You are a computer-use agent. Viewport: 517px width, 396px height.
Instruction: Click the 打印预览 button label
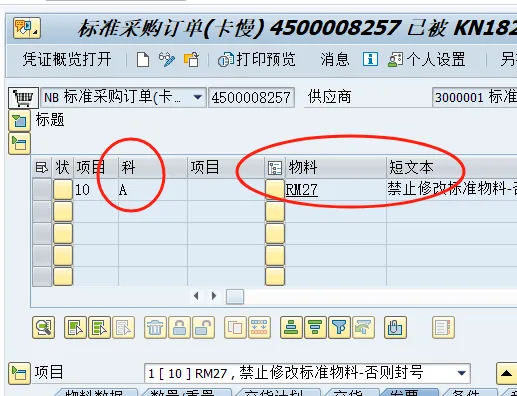coord(266,60)
